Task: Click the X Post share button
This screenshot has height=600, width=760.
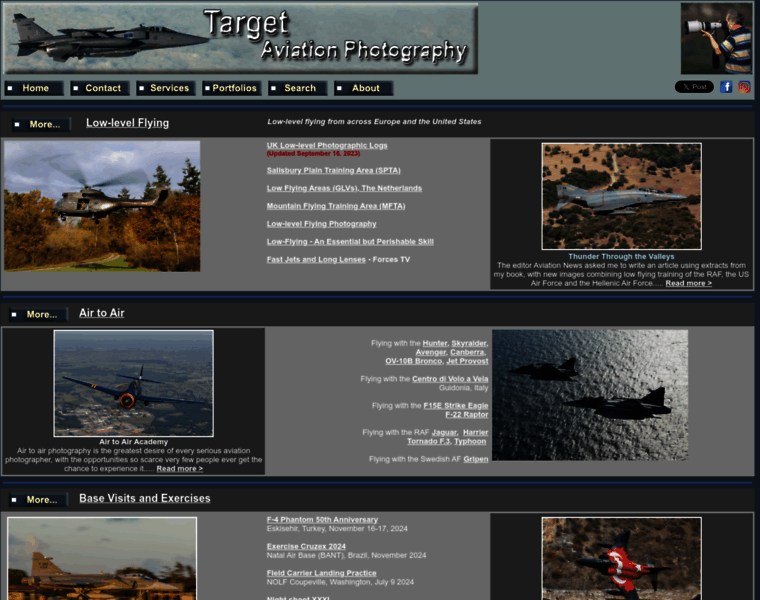Action: pyautogui.click(x=694, y=87)
